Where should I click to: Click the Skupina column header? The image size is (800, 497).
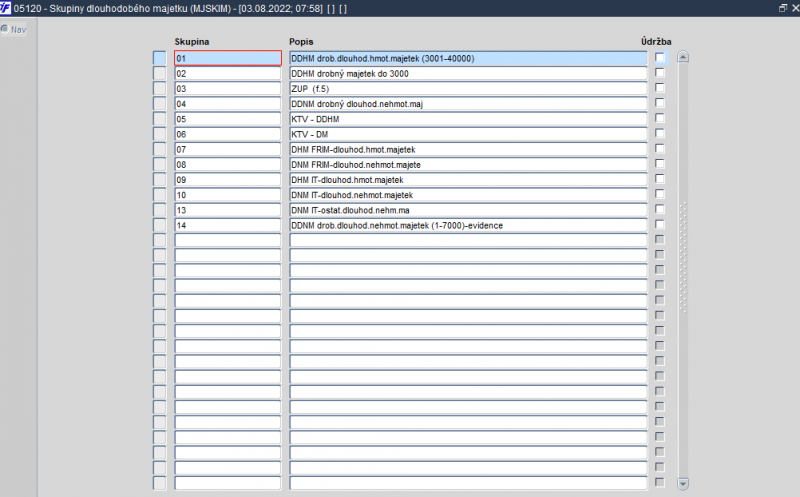(192, 42)
